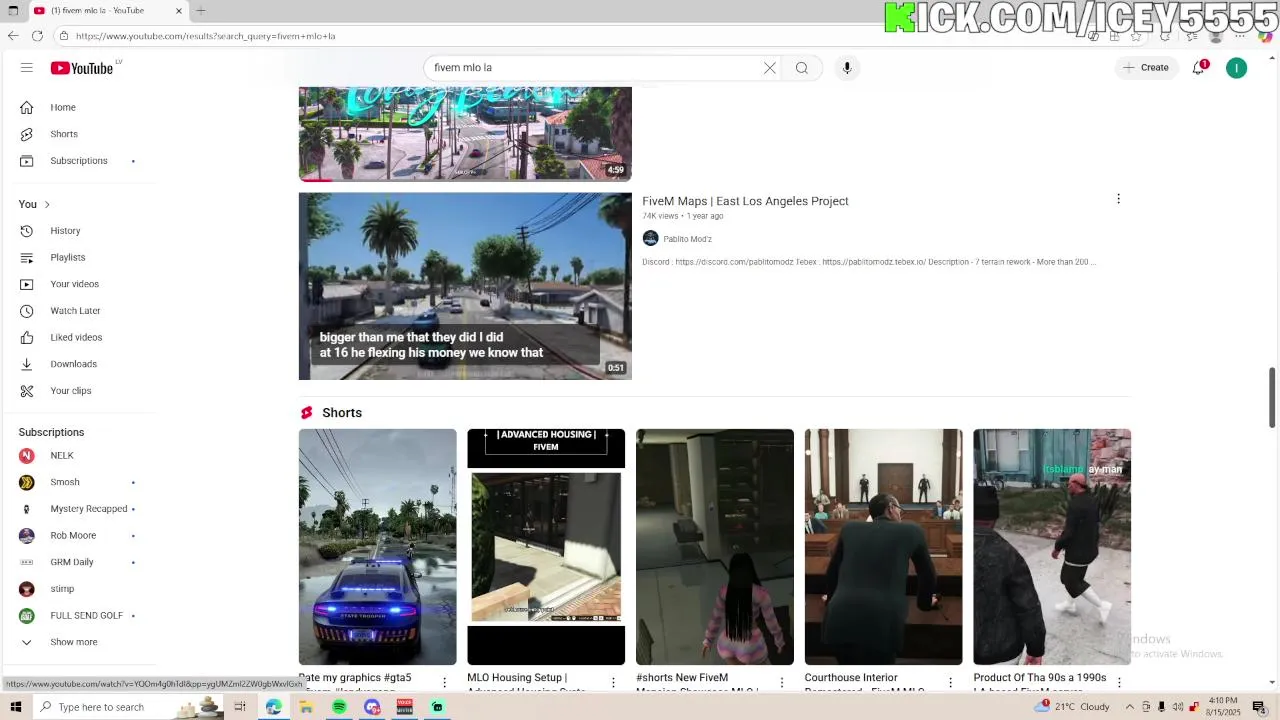Open the mansion showcase short thumbnail

click(715, 547)
